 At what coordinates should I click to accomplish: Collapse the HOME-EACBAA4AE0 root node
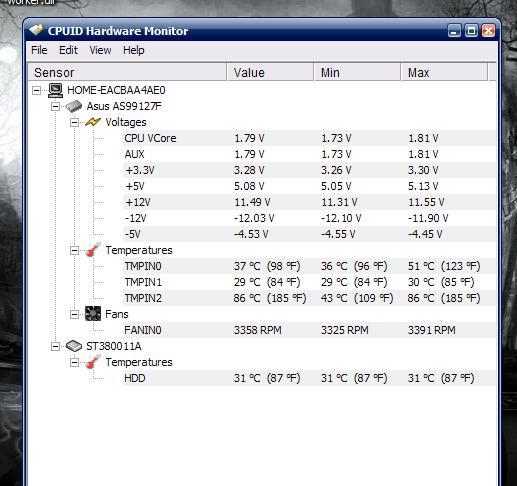click(x=36, y=90)
